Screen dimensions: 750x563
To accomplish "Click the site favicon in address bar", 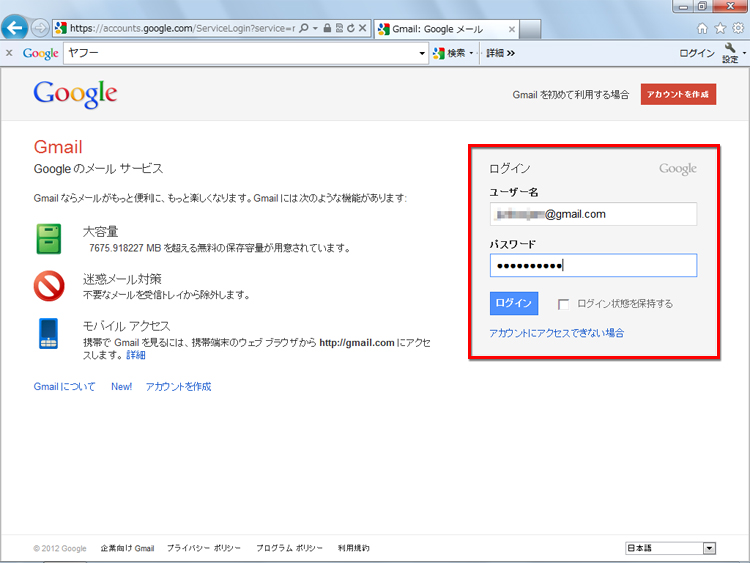I will [x=60, y=28].
